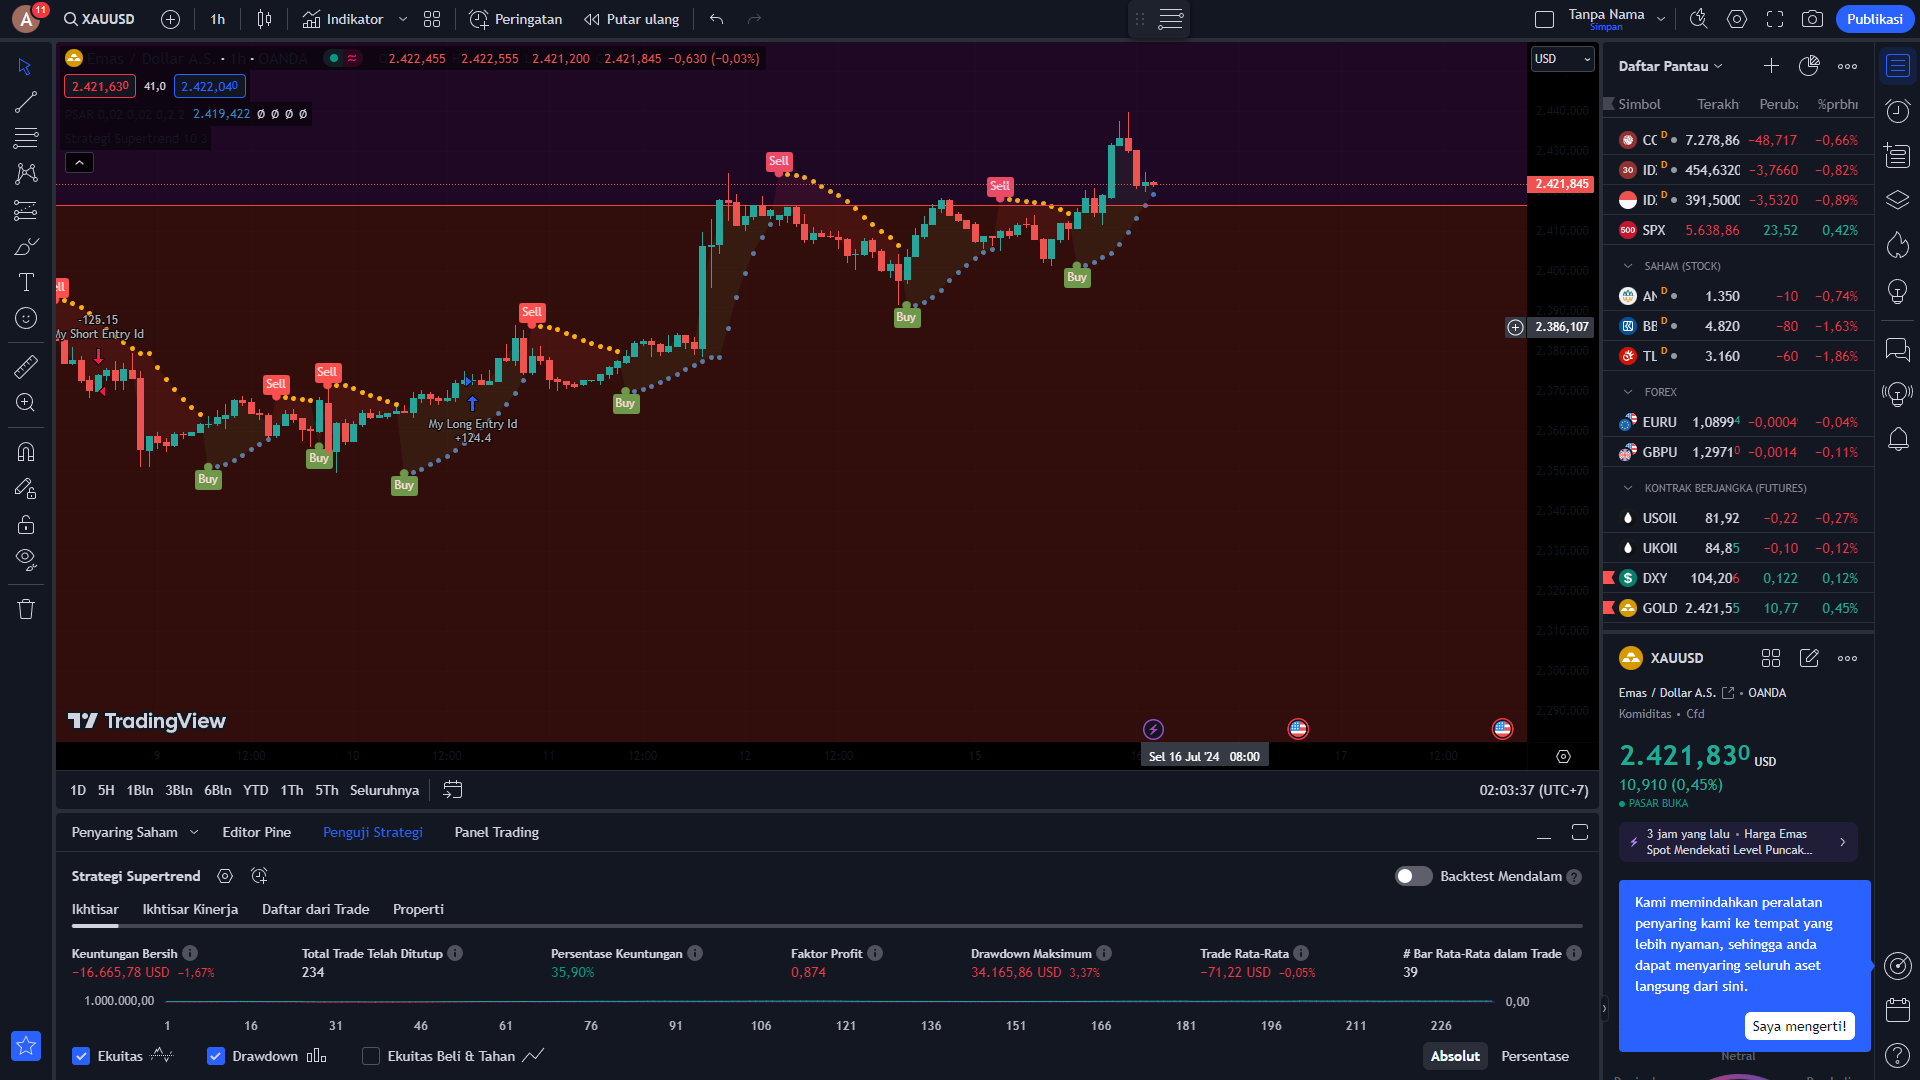
Task: Switch to Panel Trading tab
Action: pos(496,832)
